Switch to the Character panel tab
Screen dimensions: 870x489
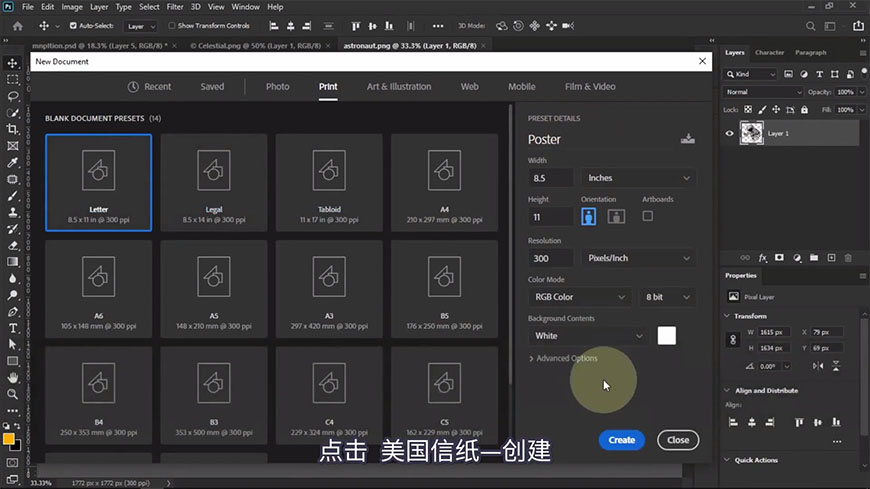(769, 52)
